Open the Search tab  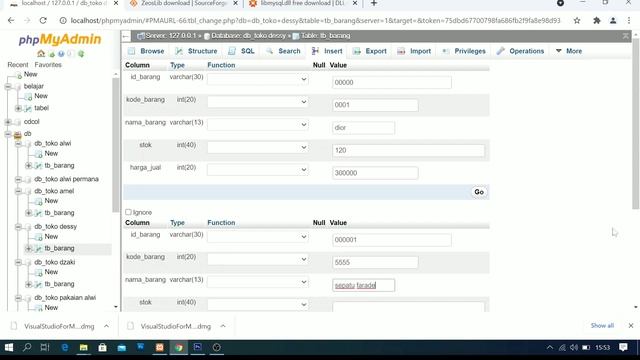[283, 51]
